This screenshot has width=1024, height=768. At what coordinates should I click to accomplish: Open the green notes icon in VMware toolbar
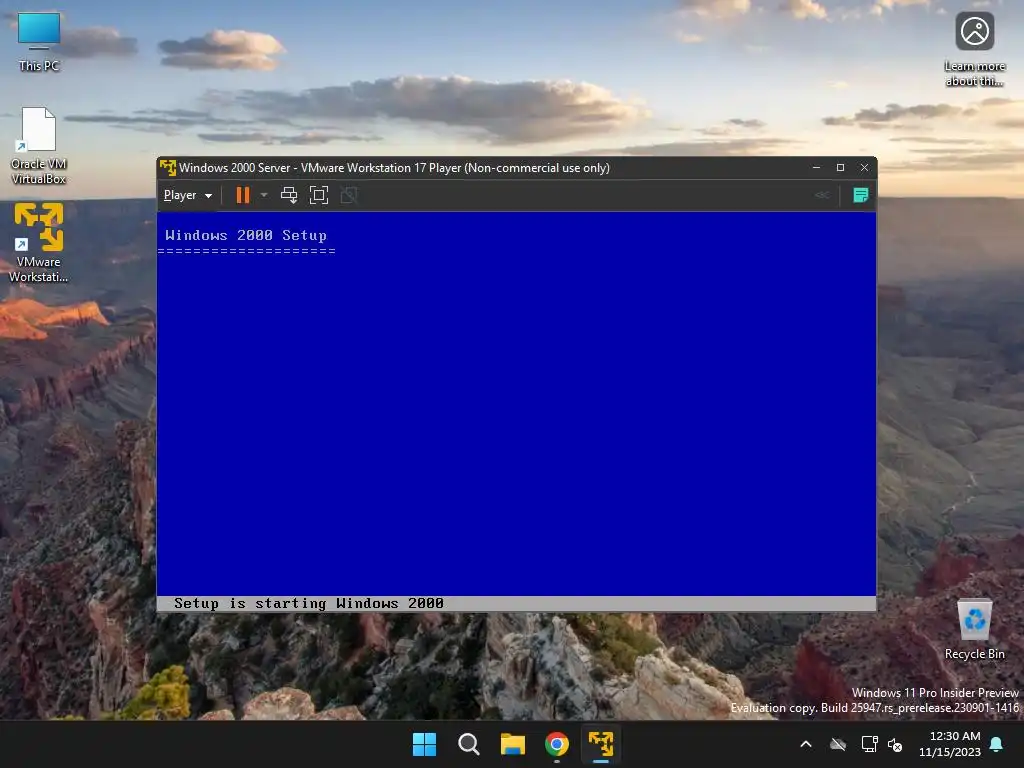click(861, 195)
